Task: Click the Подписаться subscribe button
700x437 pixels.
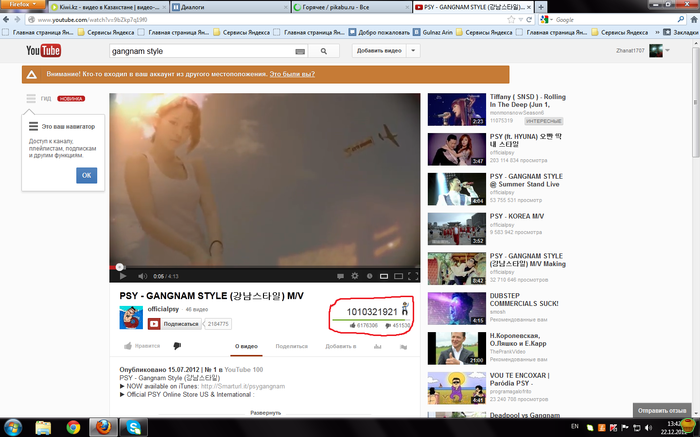Action: pyautogui.click(x=175, y=324)
